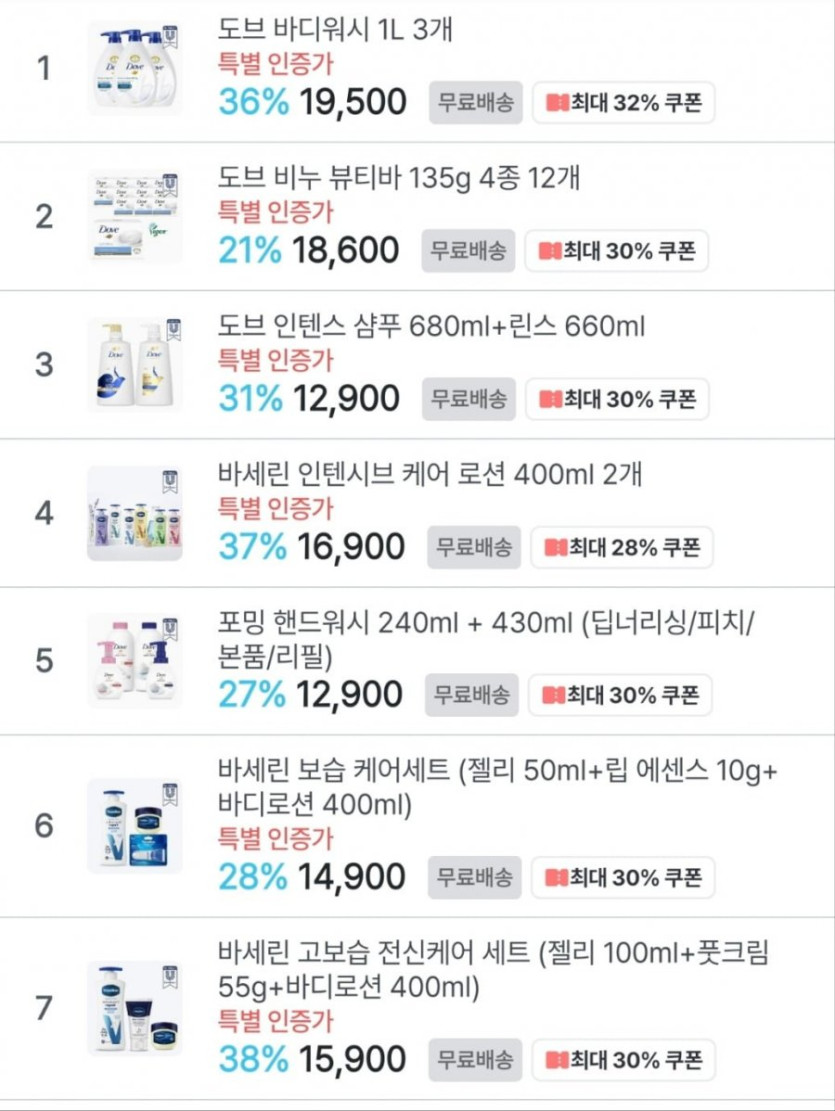The image size is (835, 1111).
Task: Open the Dove beauty bar soap thumbnail
Action: click(x=134, y=217)
